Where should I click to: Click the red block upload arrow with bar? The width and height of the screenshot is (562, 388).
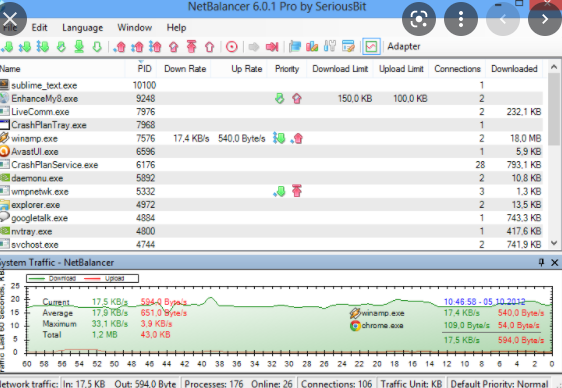click(x=192, y=47)
